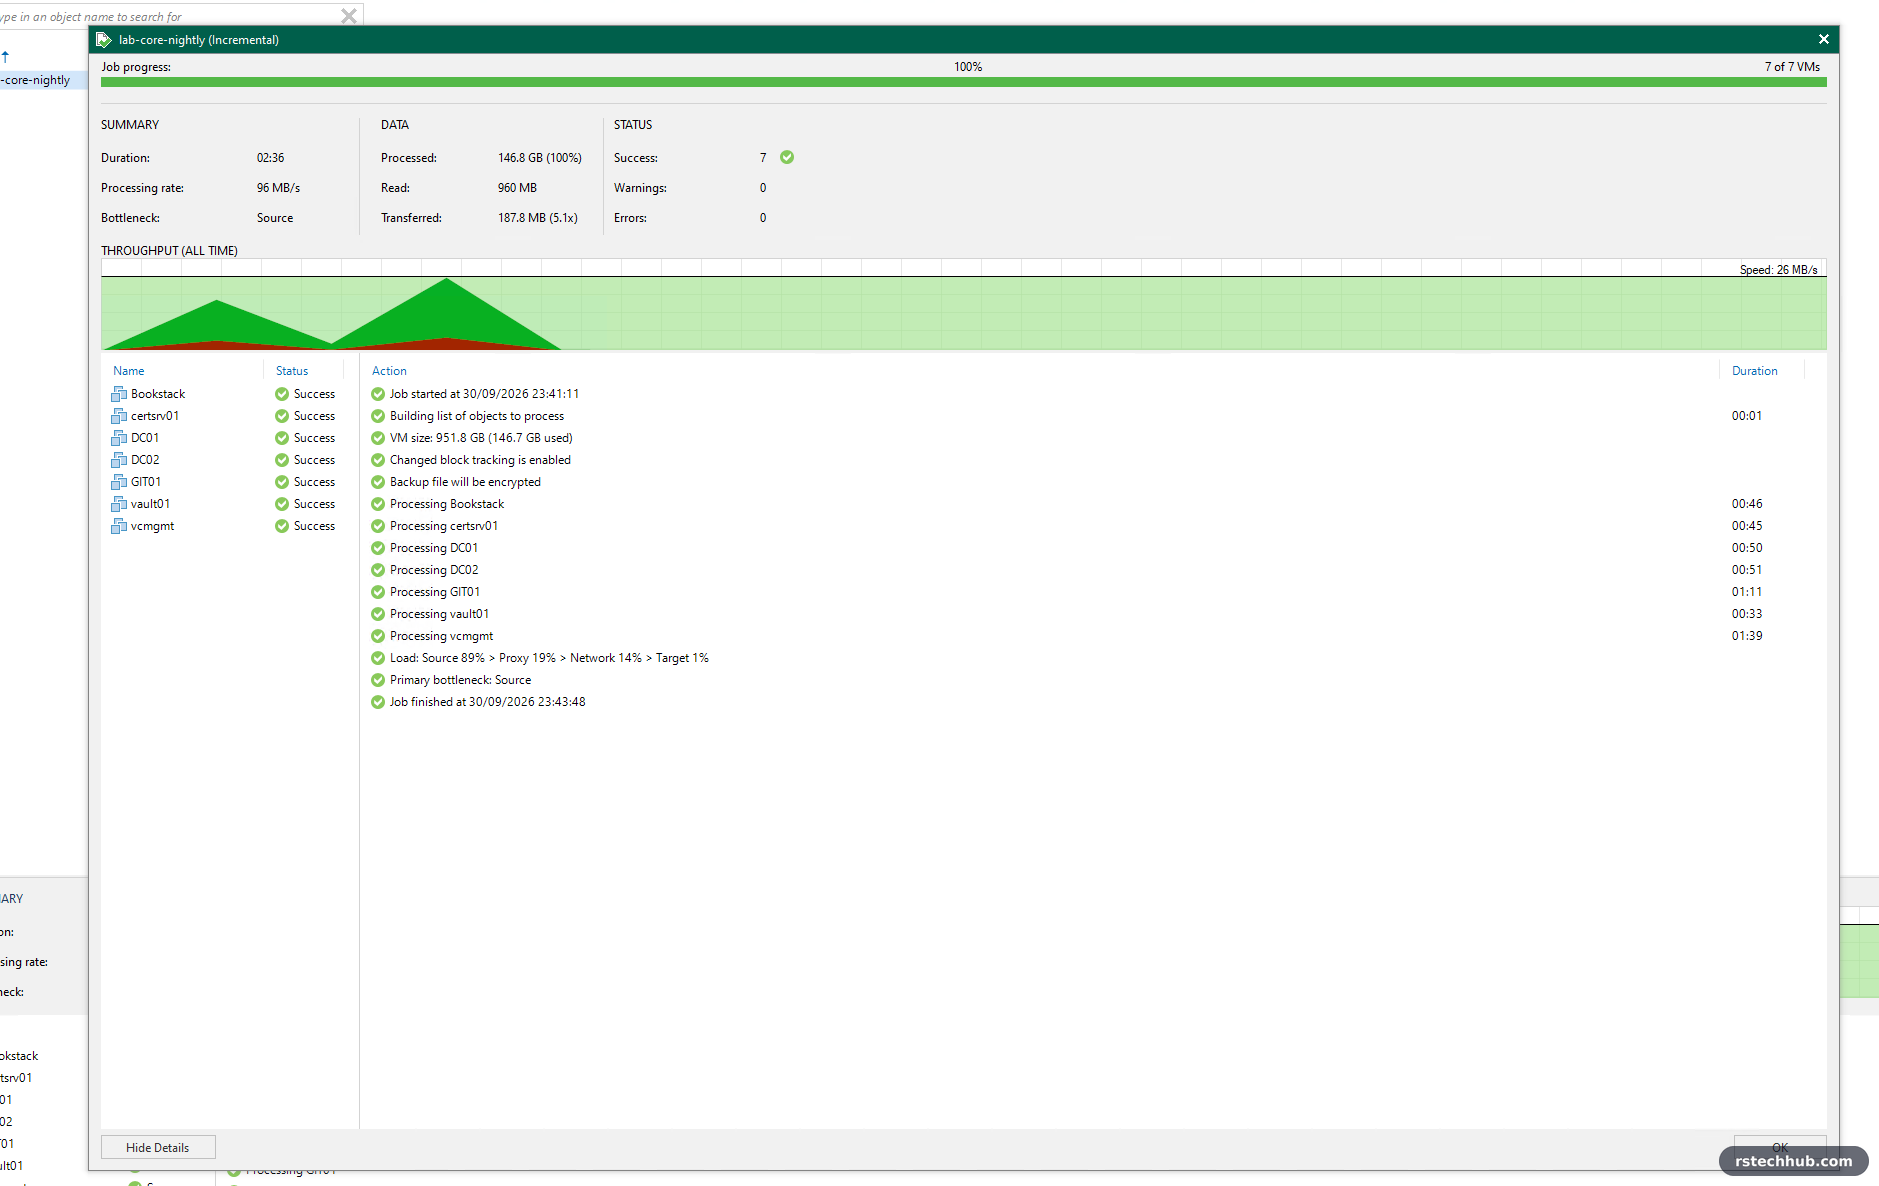Click the Success status icon for vcmgmt
This screenshot has width=1879, height=1186.
(x=282, y=526)
